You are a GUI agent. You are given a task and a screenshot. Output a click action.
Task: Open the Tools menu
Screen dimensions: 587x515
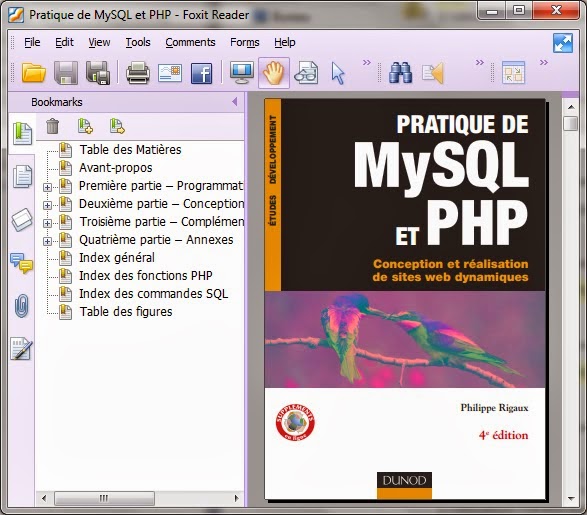(138, 42)
